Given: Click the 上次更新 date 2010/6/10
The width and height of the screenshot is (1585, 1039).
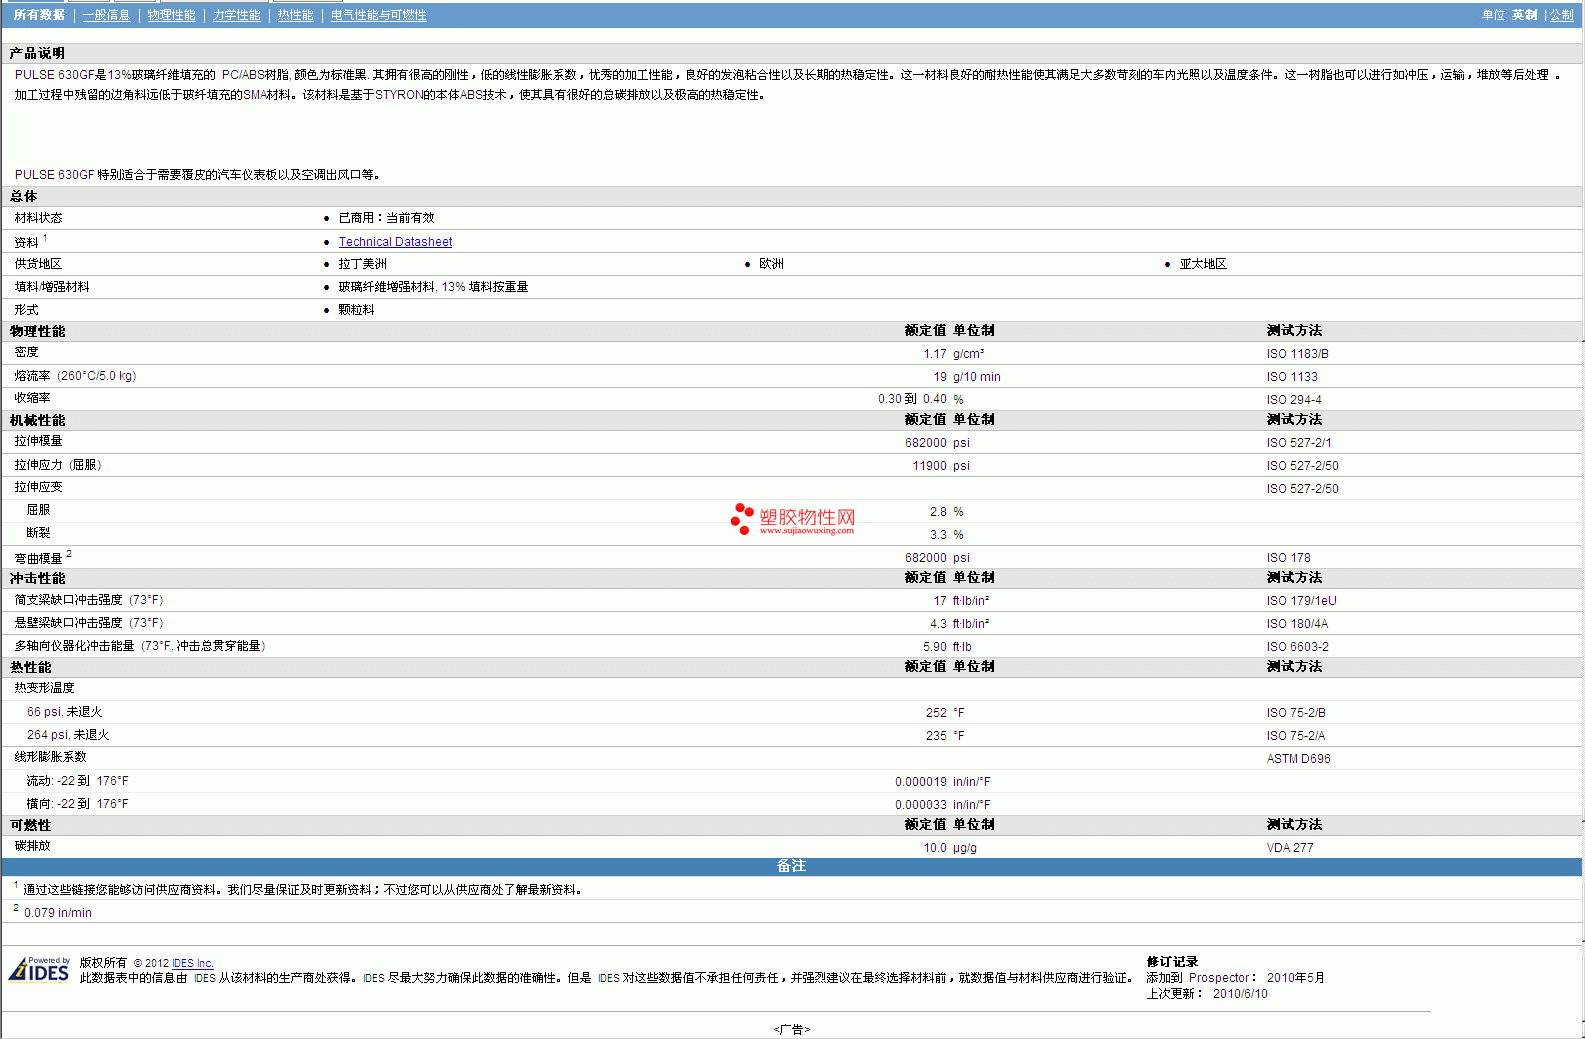Looking at the screenshot, I should click(x=1240, y=994).
